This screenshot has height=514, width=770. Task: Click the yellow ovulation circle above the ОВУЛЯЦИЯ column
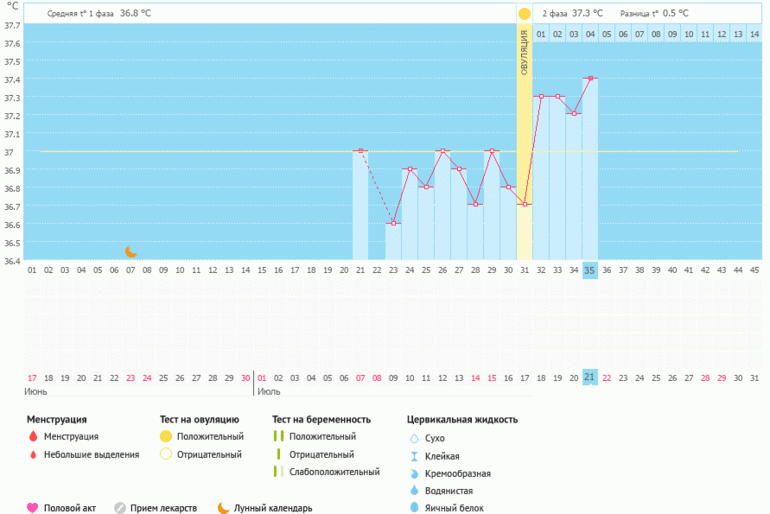524,14
